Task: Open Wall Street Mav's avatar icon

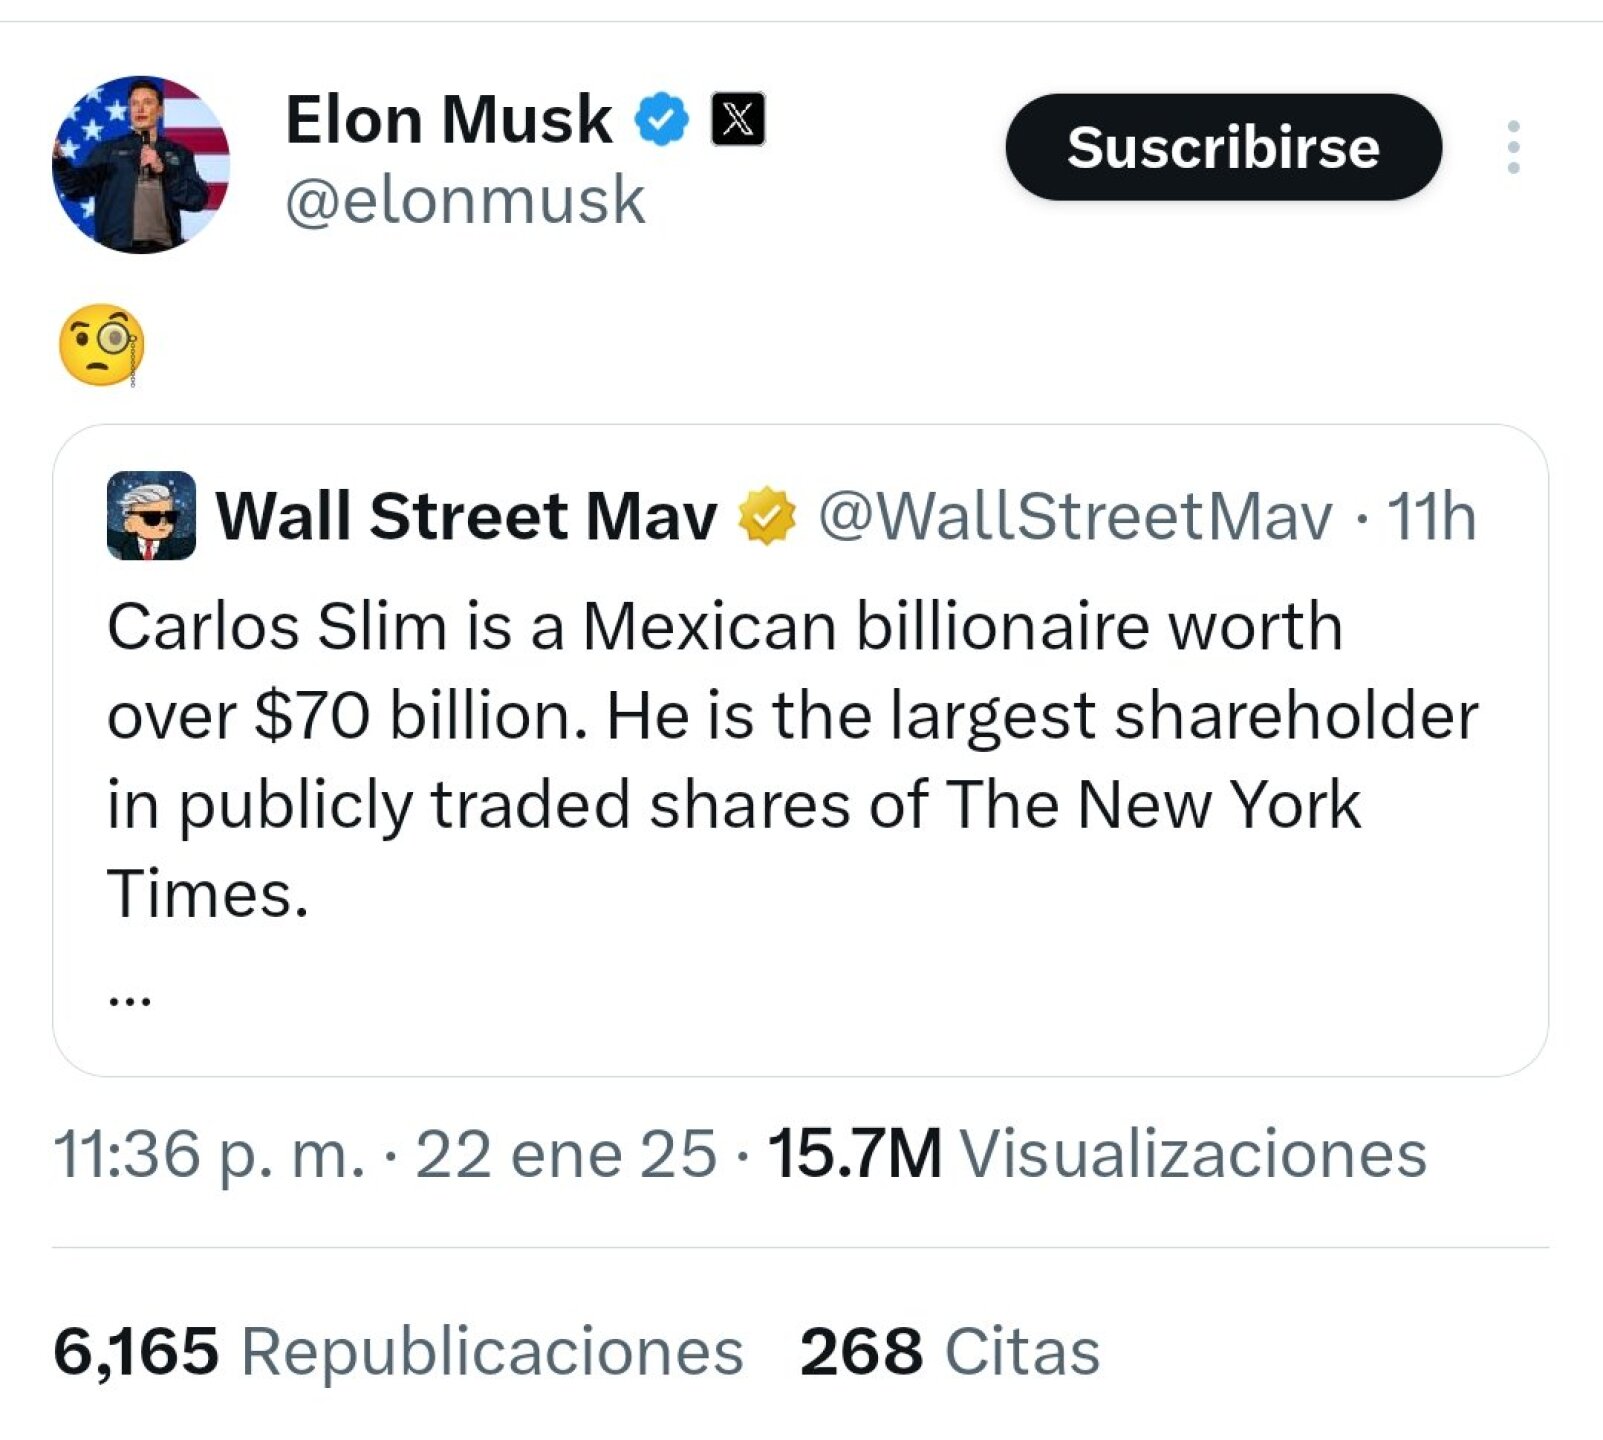Action: pos(151,516)
